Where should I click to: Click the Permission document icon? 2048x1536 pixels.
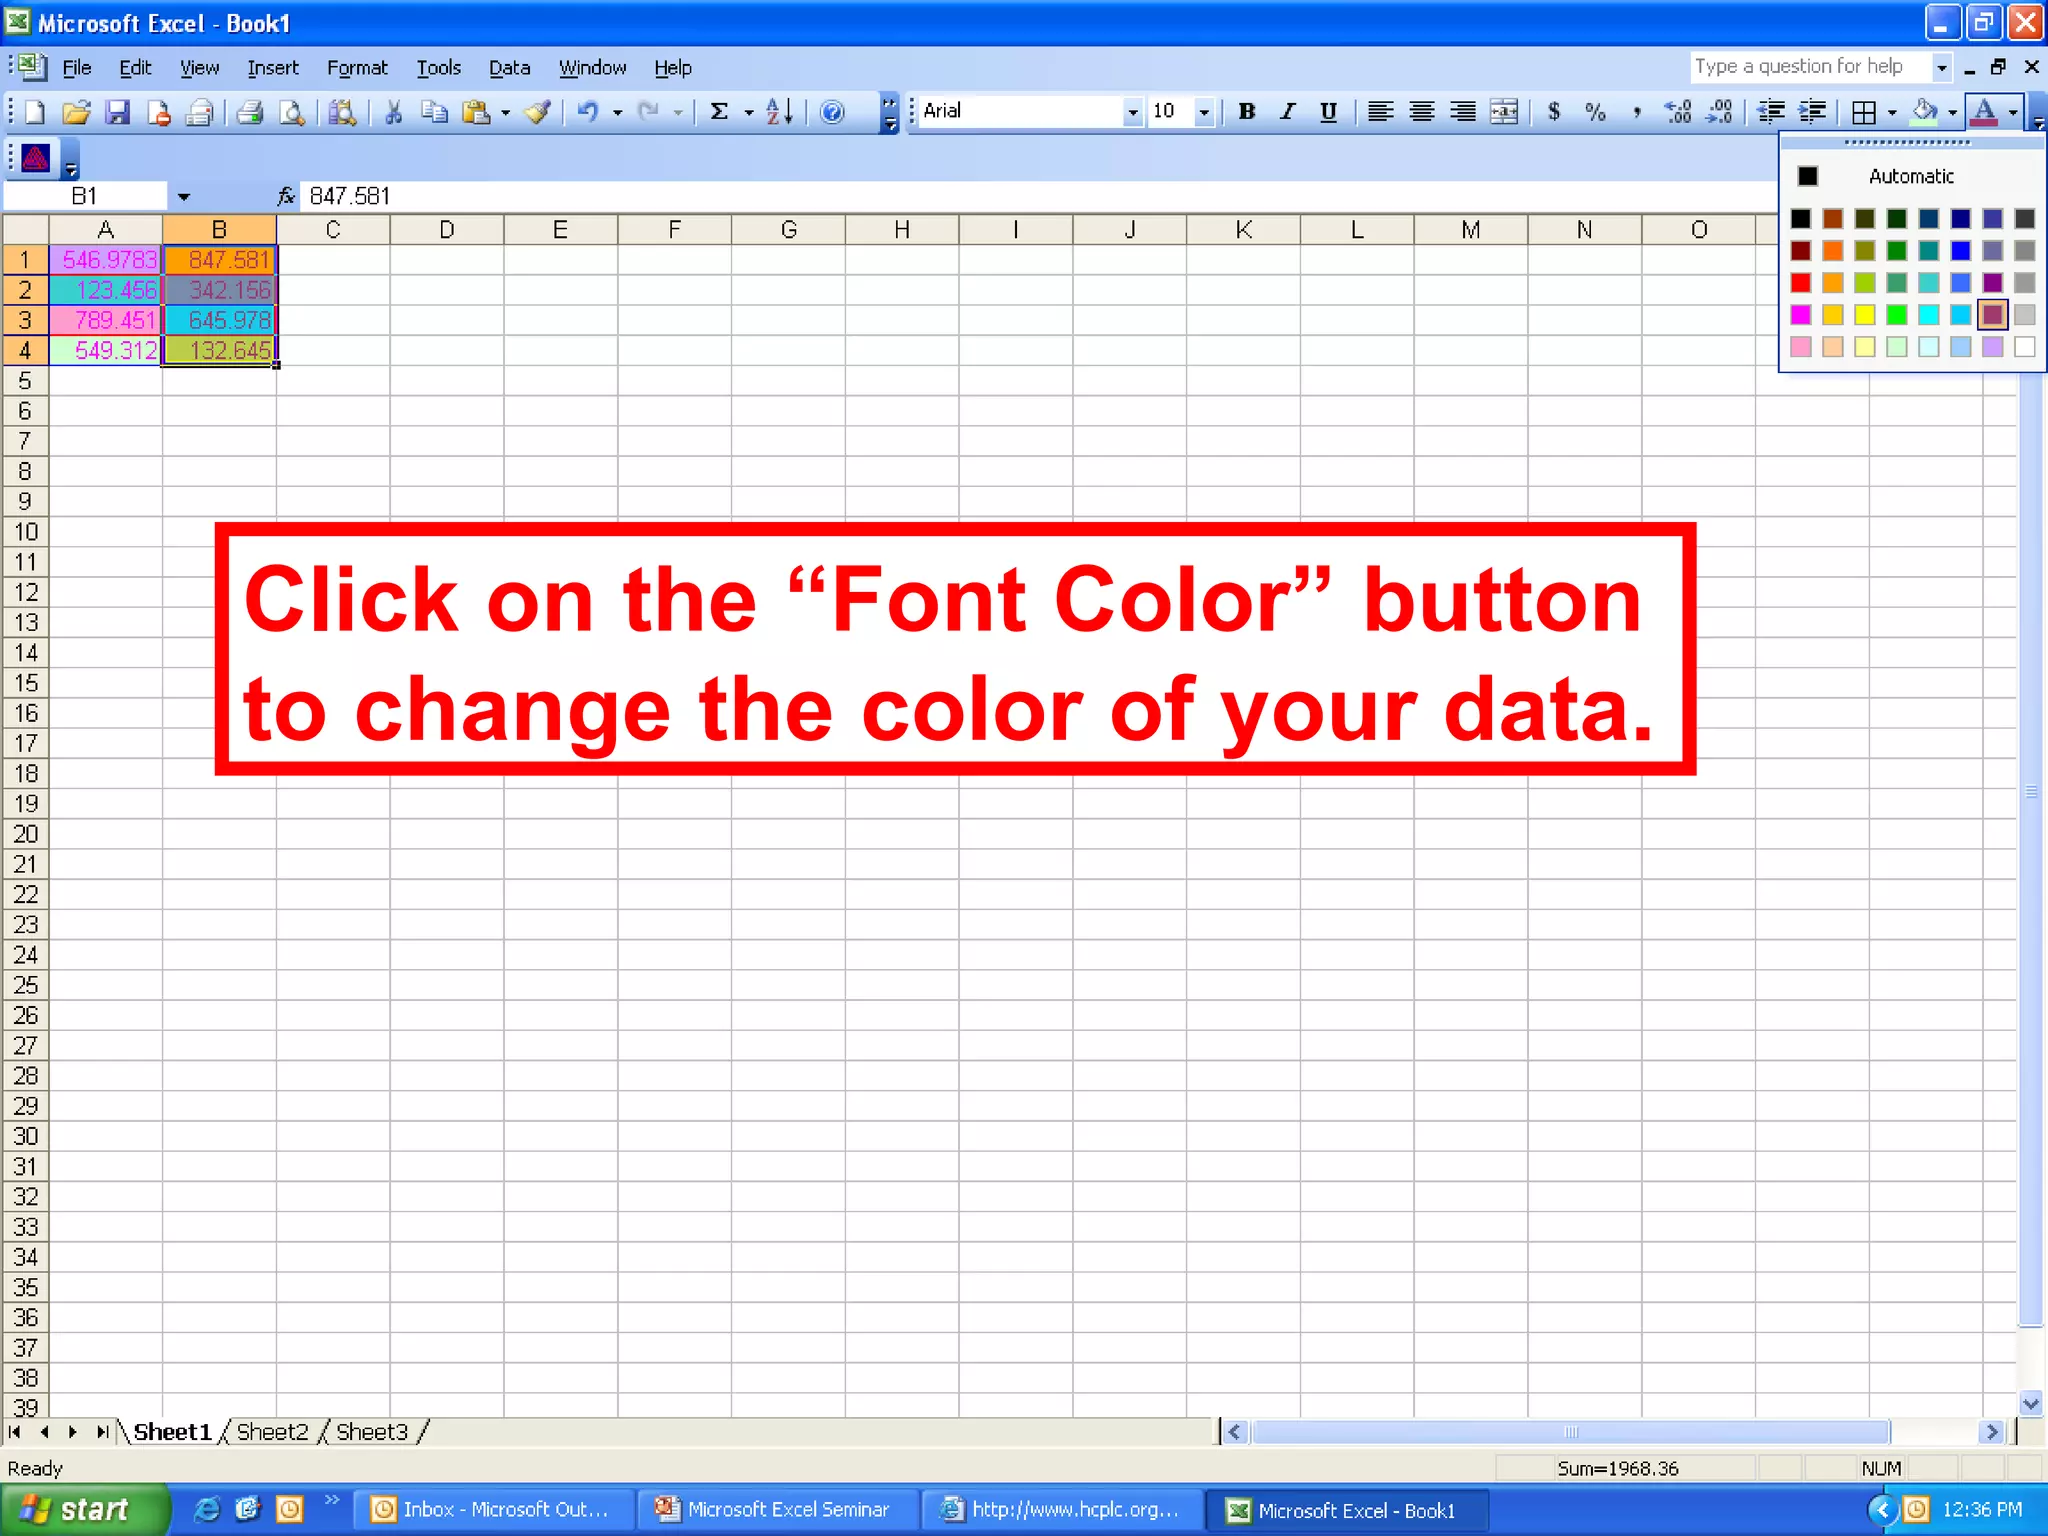pos(159,112)
